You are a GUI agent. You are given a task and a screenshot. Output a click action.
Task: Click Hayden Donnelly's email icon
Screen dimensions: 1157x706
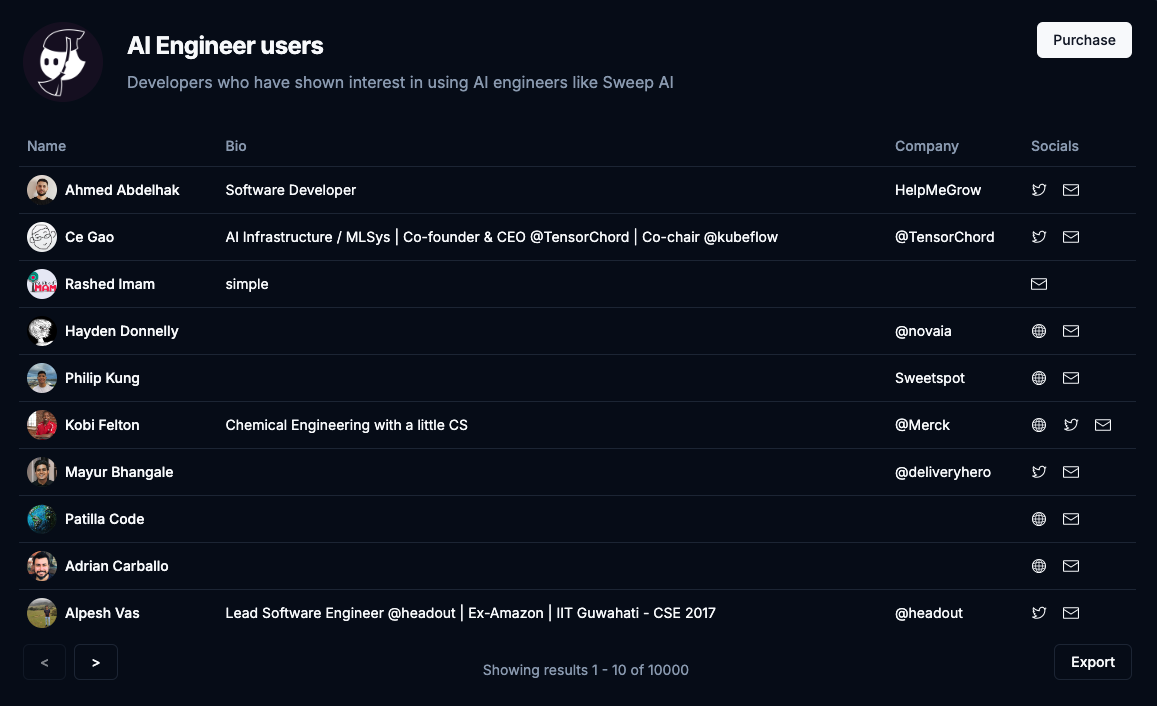[x=1071, y=331]
